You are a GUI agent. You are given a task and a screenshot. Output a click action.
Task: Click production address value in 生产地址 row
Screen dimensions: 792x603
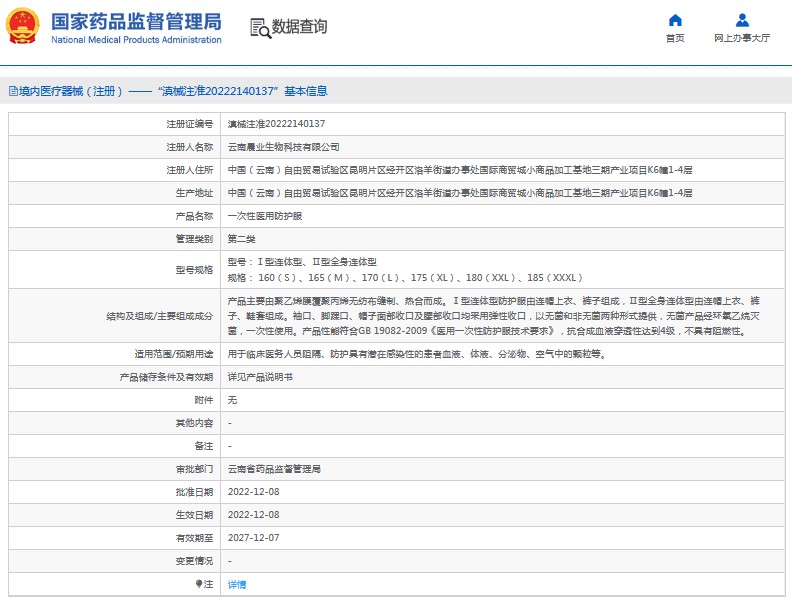(460, 193)
